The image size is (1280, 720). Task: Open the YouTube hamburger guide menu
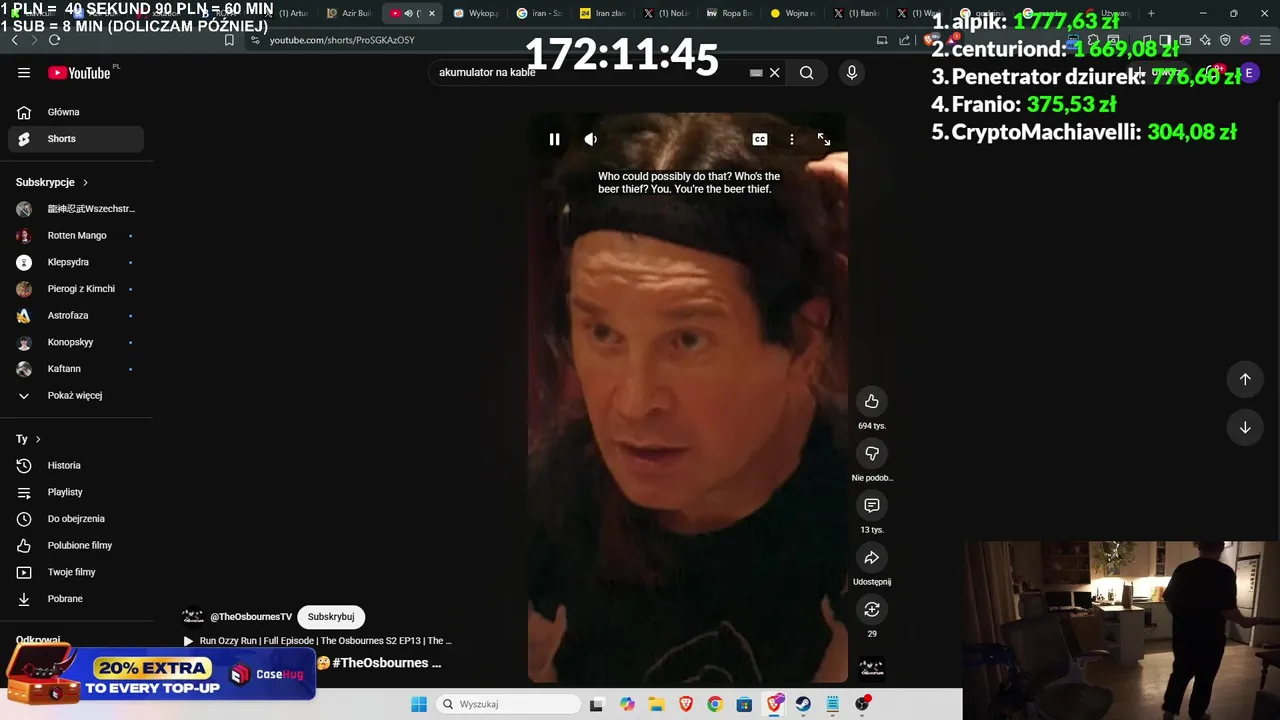24,72
